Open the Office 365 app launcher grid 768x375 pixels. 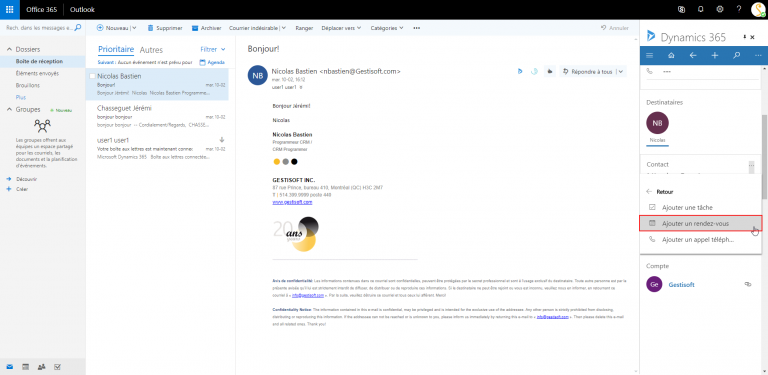pyautogui.click(x=10, y=10)
